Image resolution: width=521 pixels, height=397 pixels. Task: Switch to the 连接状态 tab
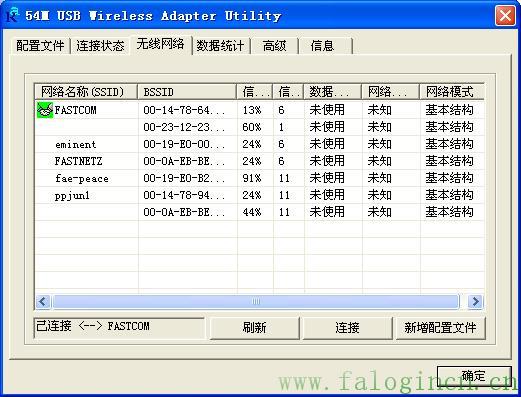coord(100,46)
